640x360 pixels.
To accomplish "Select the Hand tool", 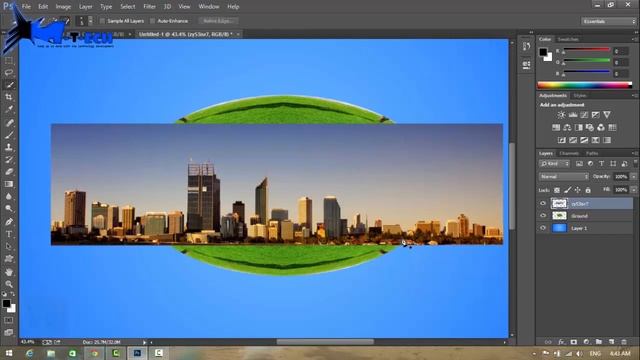I will pyautogui.click(x=9, y=272).
